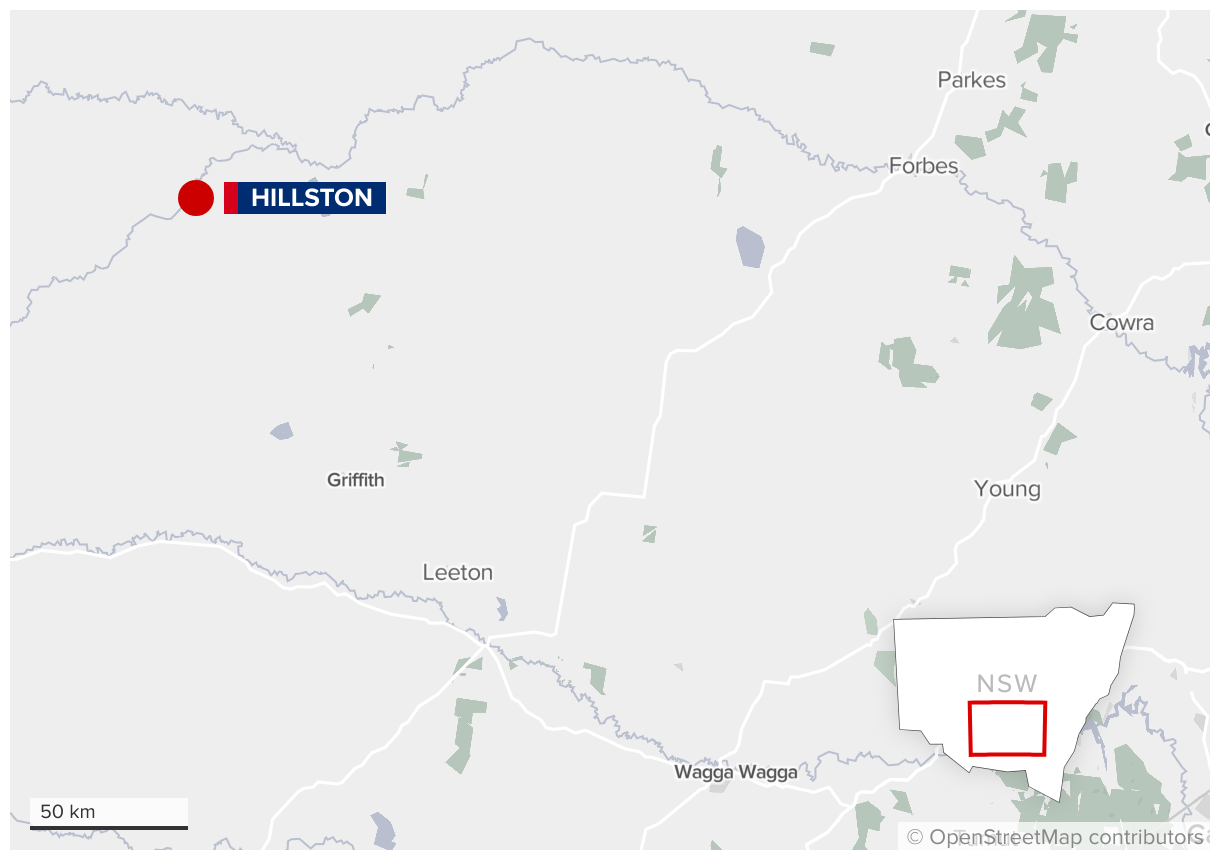The image size is (1220, 860).
Task: Click the road junction southeast of Leeton
Action: (x=487, y=642)
